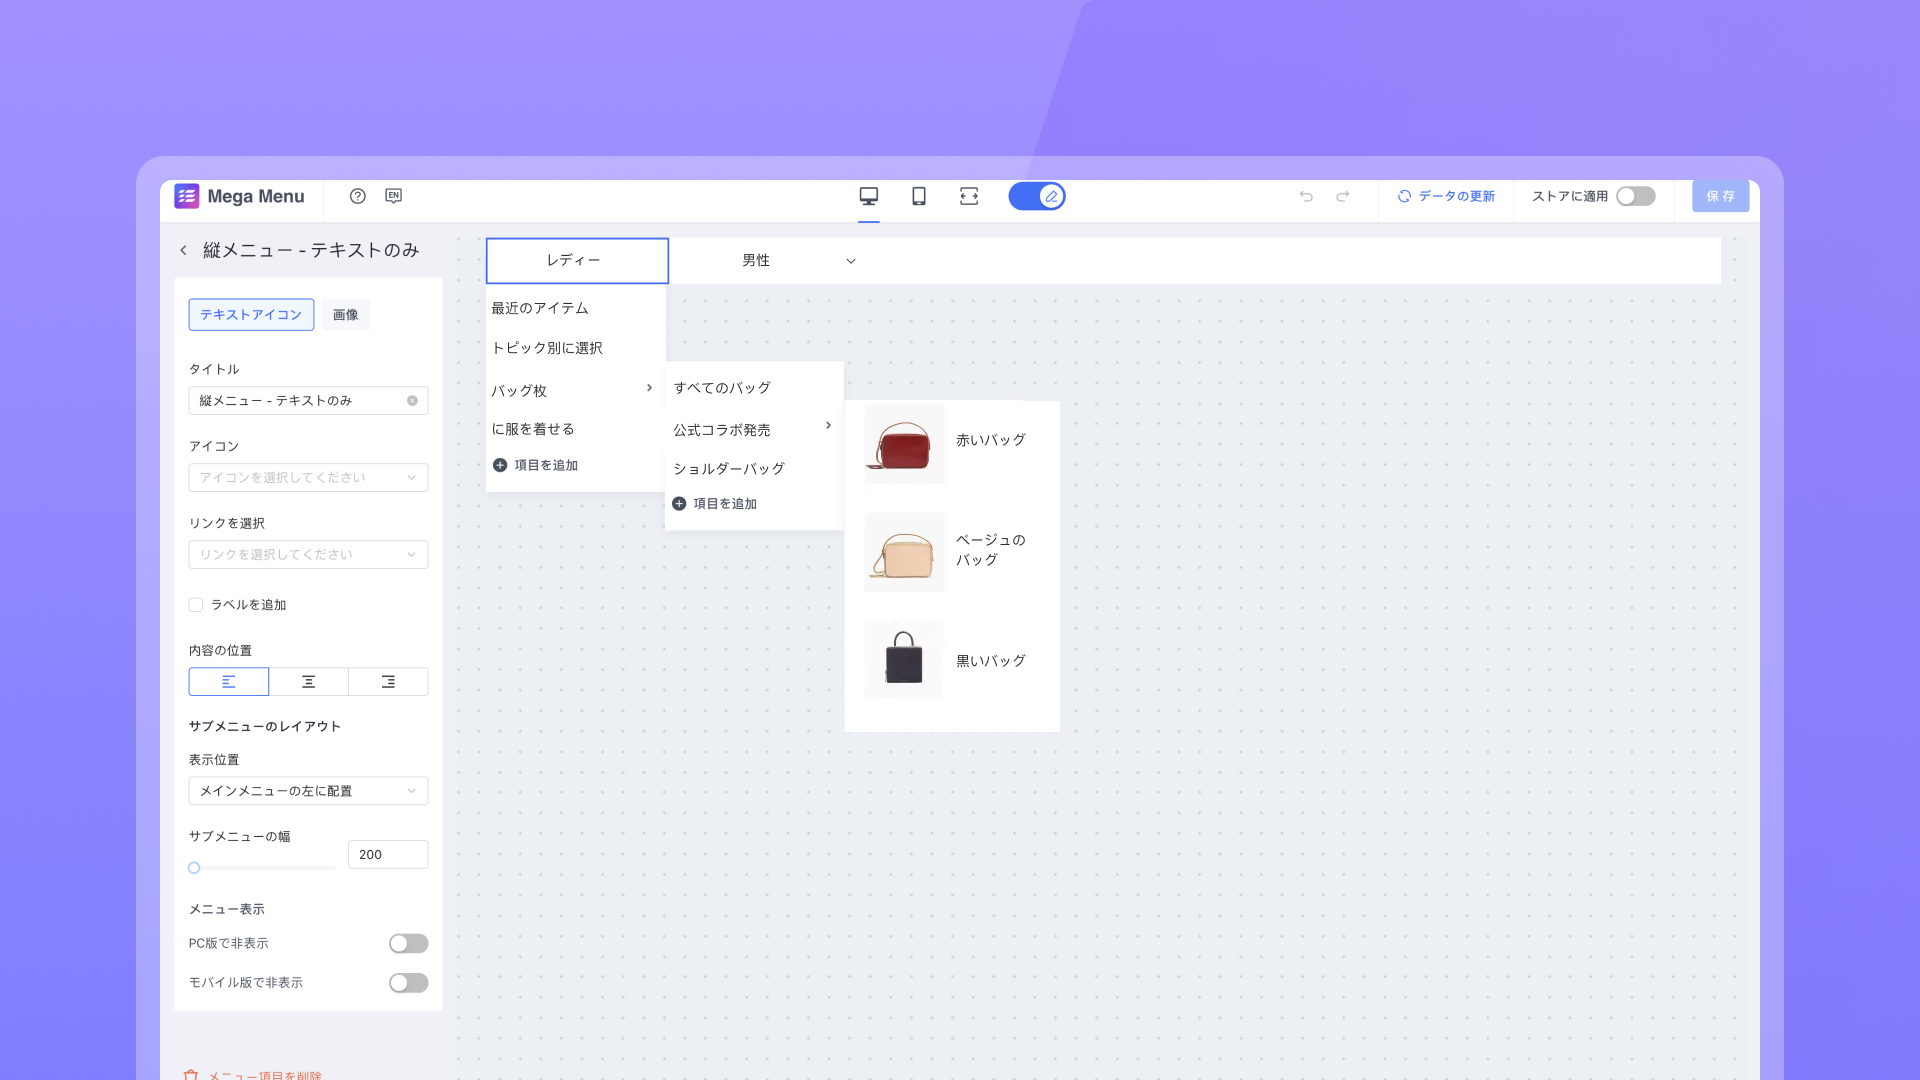Toggle ストアに適用 switch

(x=1636, y=196)
